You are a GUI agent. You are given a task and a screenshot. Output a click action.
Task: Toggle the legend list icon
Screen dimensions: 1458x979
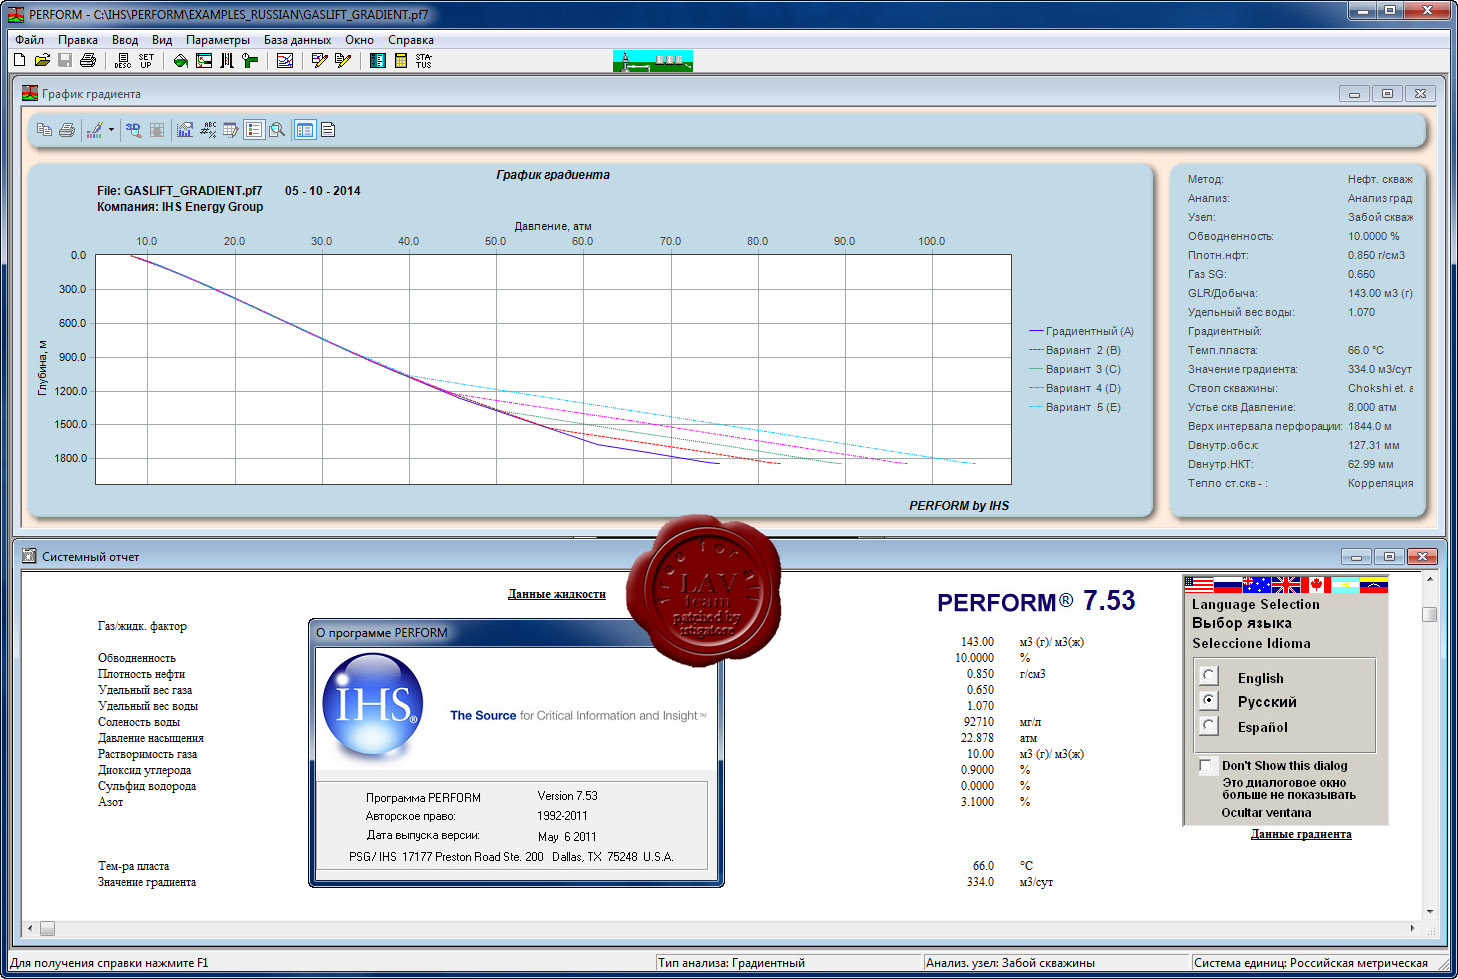pyautogui.click(x=254, y=130)
